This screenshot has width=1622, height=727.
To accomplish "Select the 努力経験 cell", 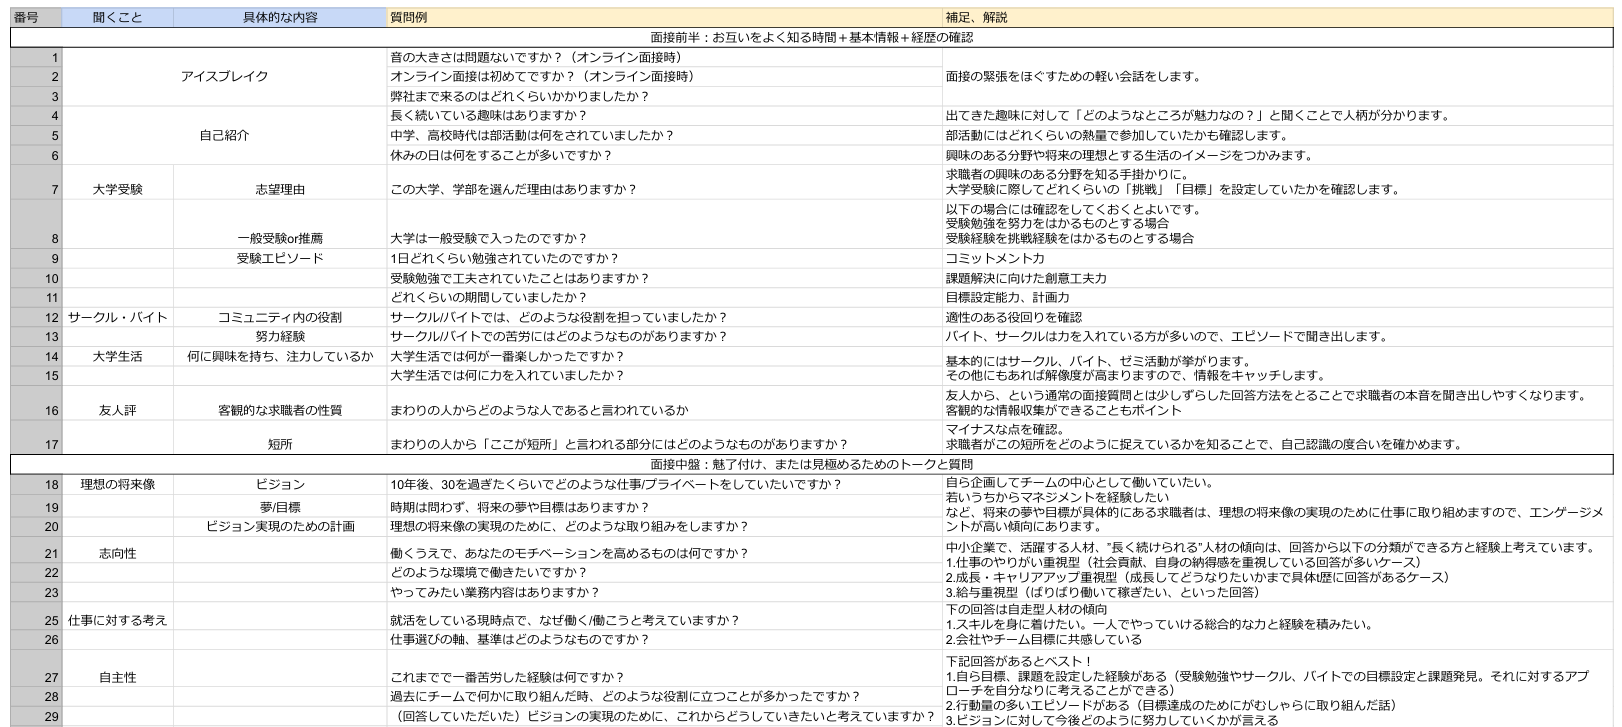I will 280,337.
